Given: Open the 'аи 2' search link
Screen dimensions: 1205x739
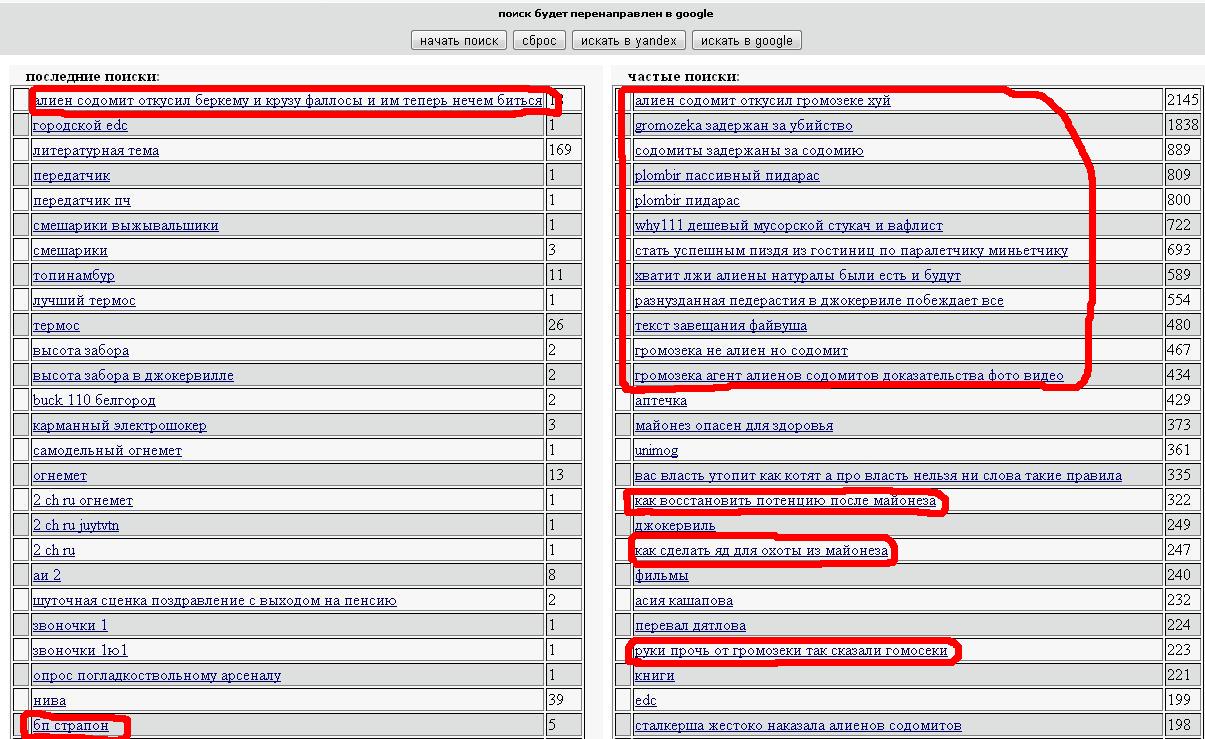Looking at the screenshot, I should click(x=47, y=576).
